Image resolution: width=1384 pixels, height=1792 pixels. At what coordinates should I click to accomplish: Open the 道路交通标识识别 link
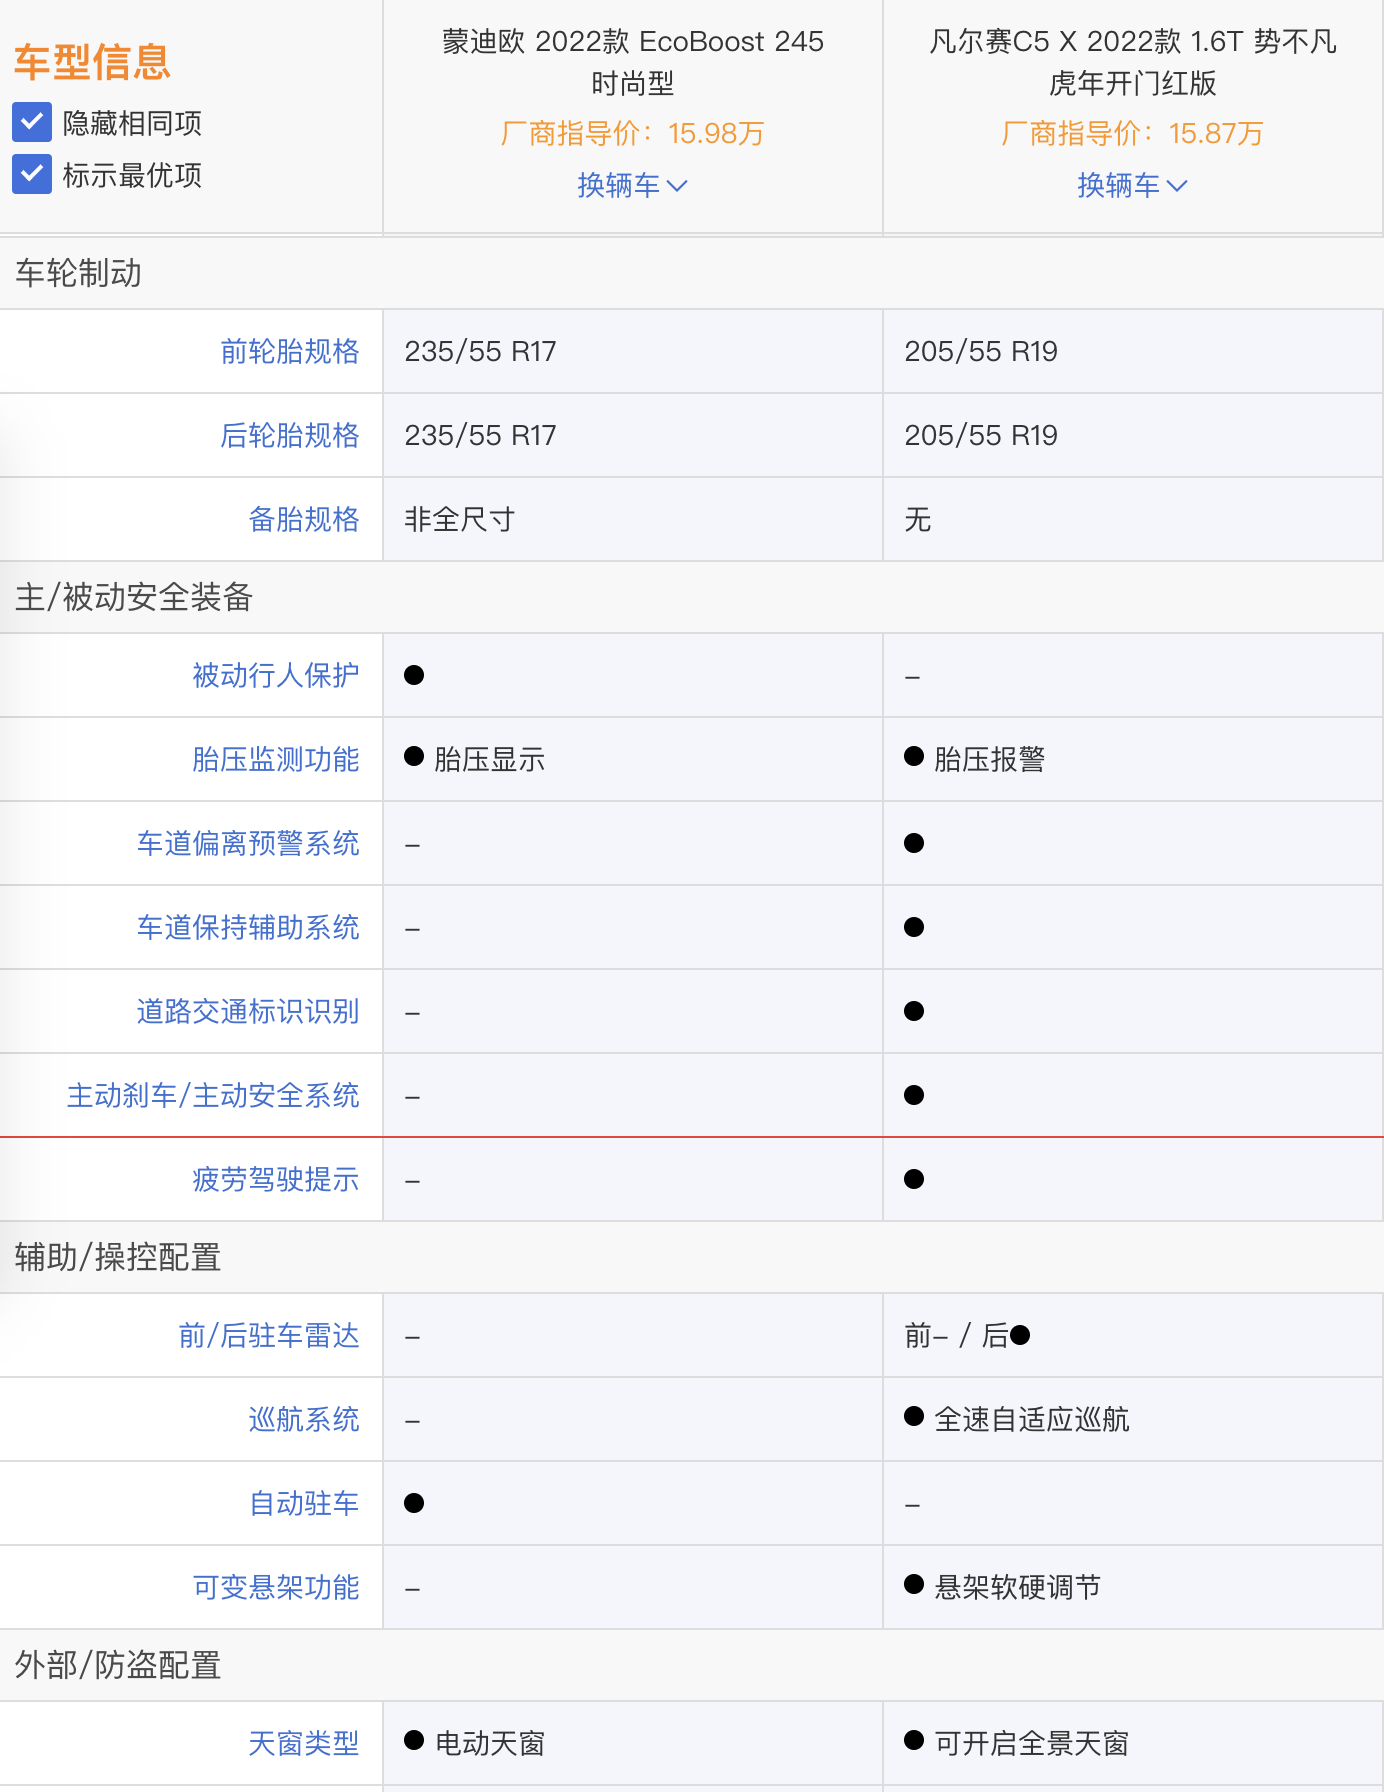pos(248,1011)
